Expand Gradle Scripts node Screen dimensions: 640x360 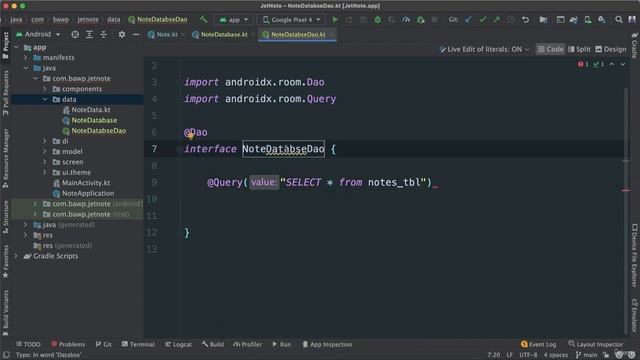[17, 256]
